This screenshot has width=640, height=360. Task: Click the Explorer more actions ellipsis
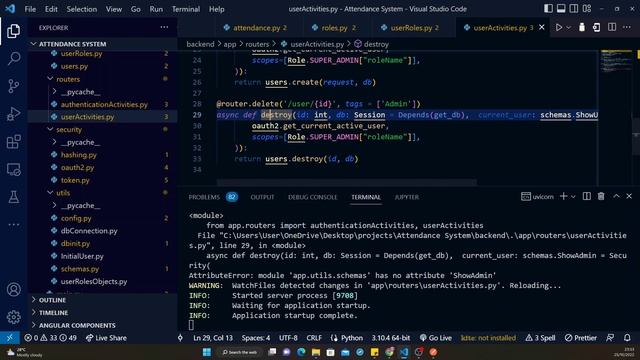pos(164,27)
